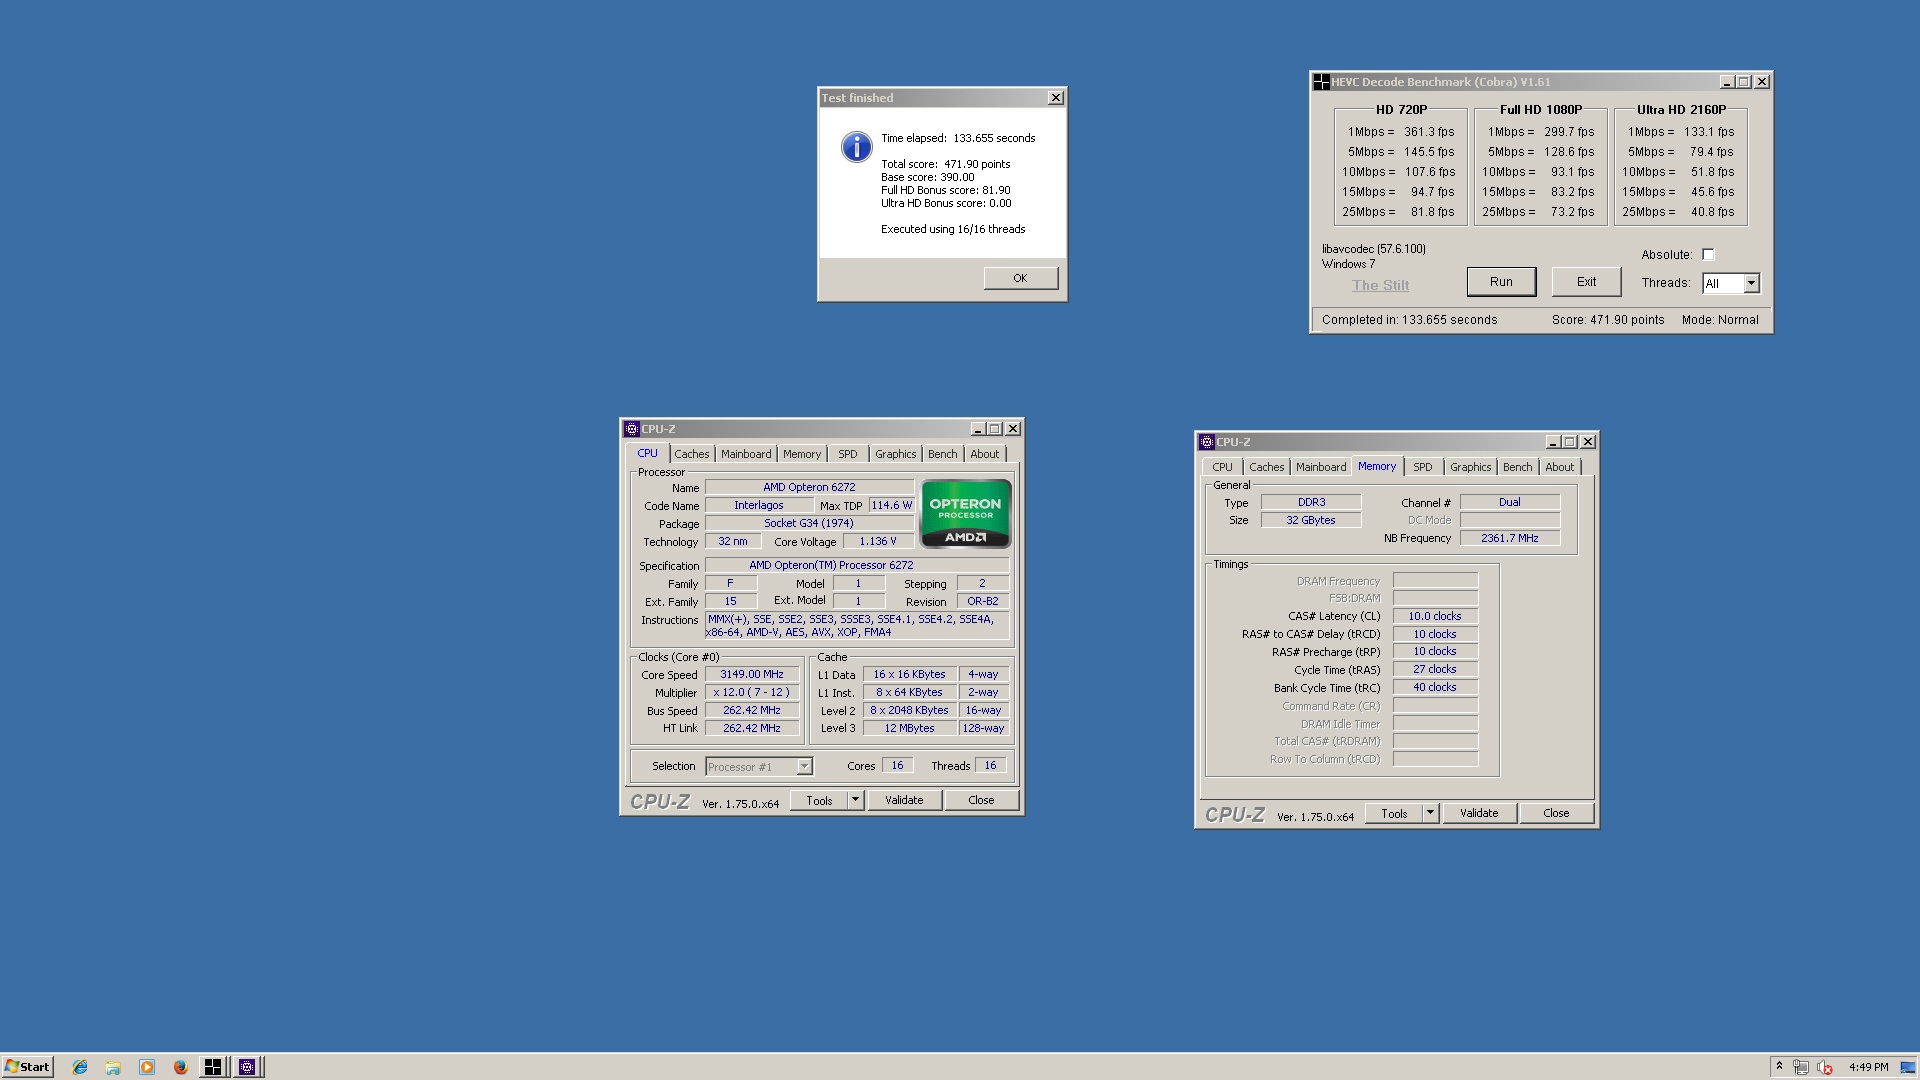
Task: Open Graphics tab in right CPU-Z window
Action: click(1470, 467)
